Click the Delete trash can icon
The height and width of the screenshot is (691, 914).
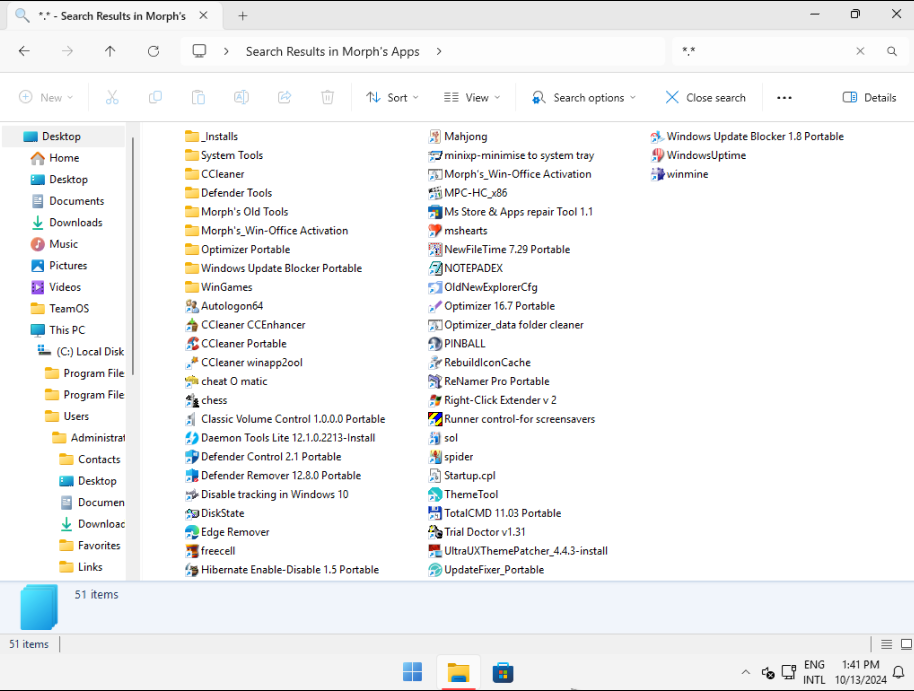point(328,97)
